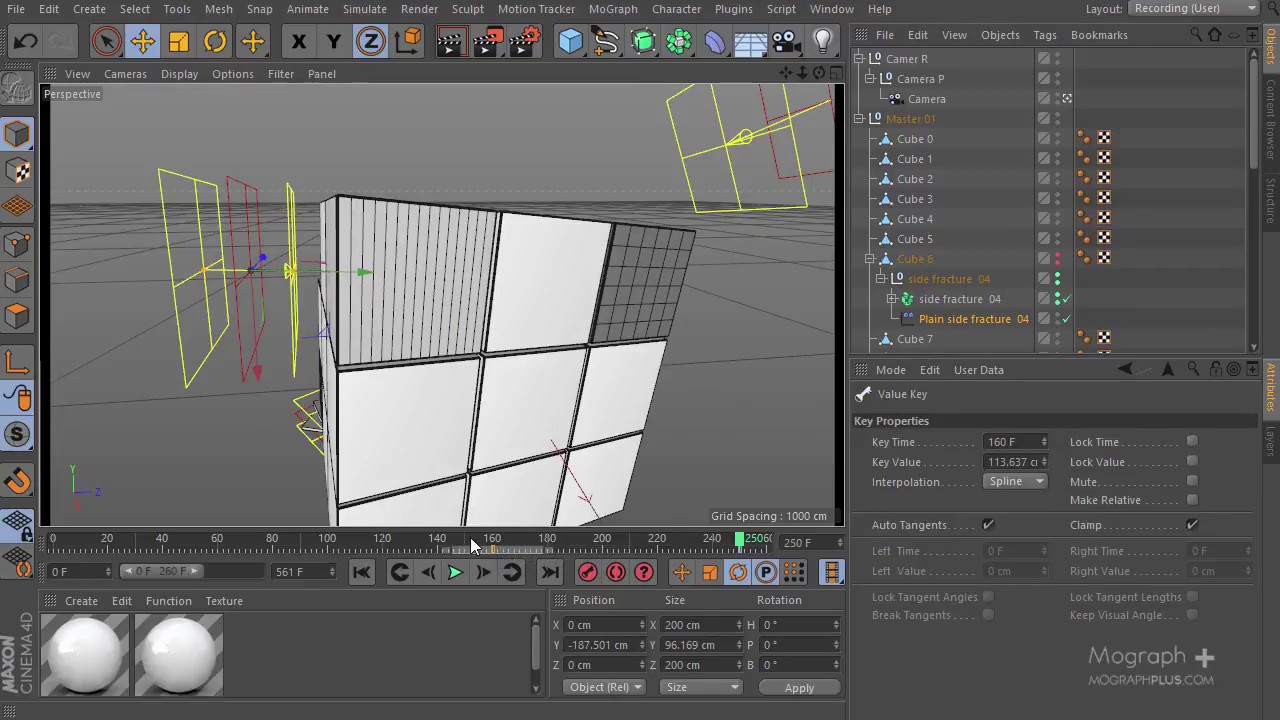
Task: Toggle the Autokeying button
Action: [616, 572]
